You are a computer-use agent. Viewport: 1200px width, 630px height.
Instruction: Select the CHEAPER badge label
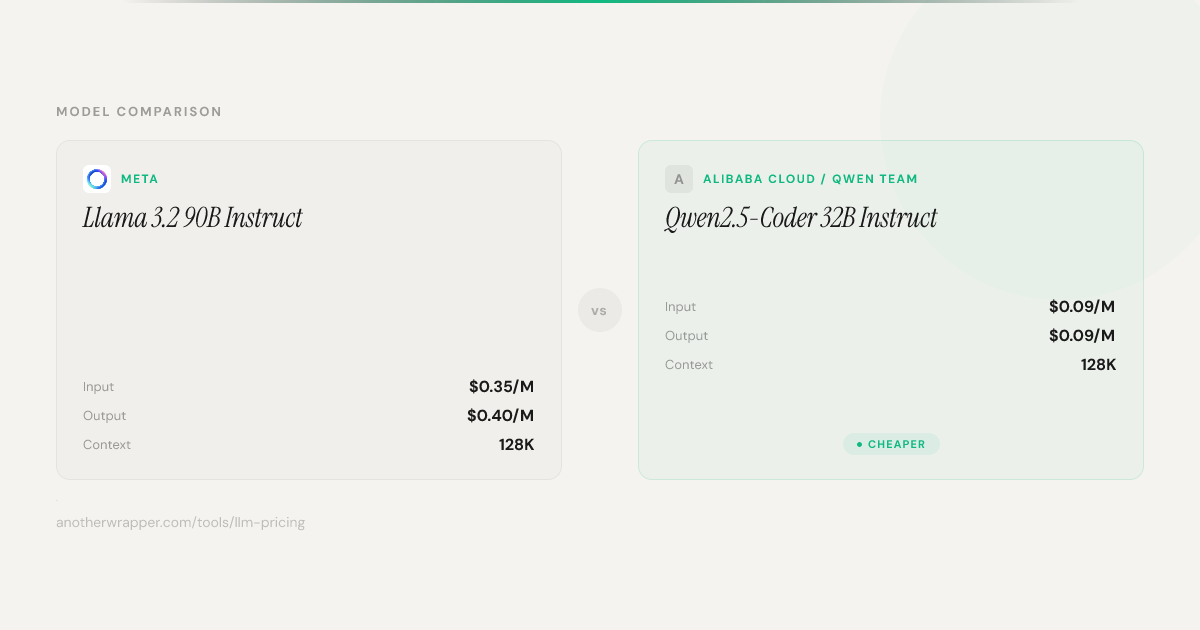point(896,444)
